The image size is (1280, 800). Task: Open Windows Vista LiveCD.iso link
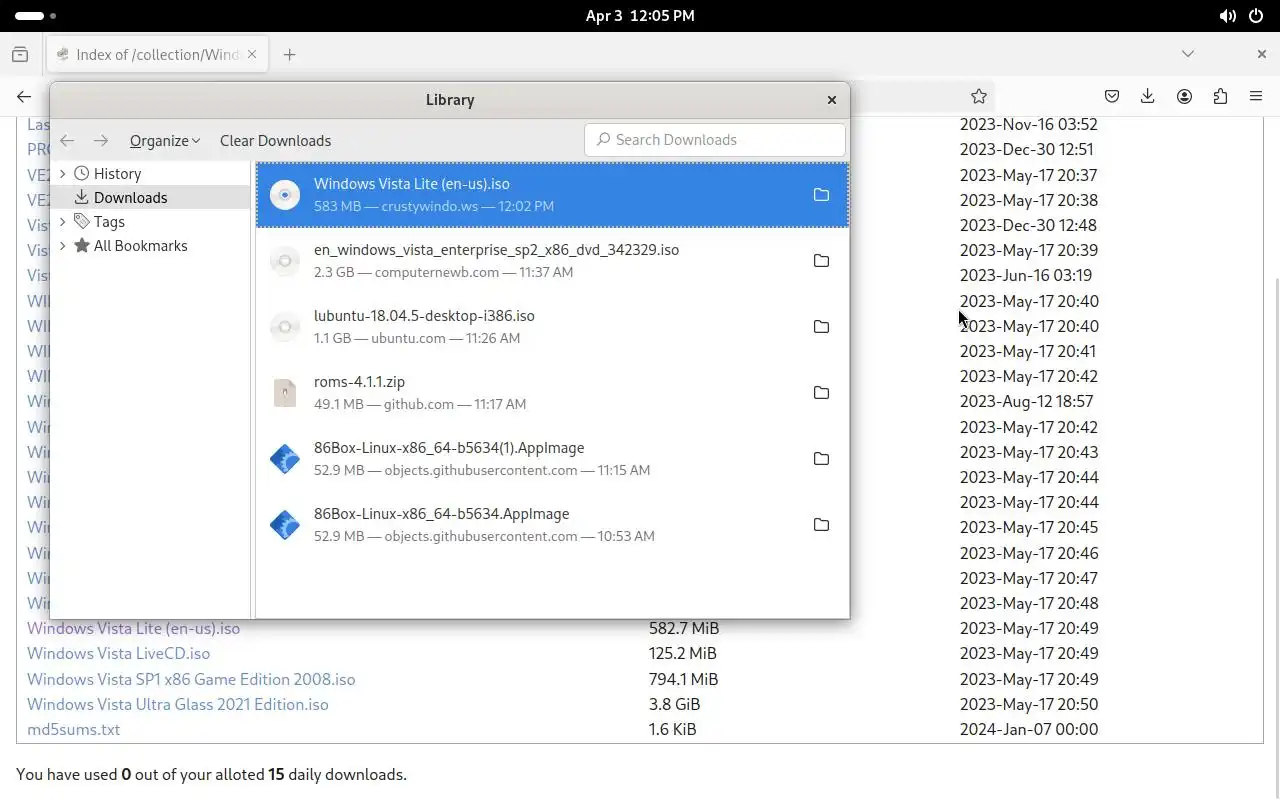point(118,653)
